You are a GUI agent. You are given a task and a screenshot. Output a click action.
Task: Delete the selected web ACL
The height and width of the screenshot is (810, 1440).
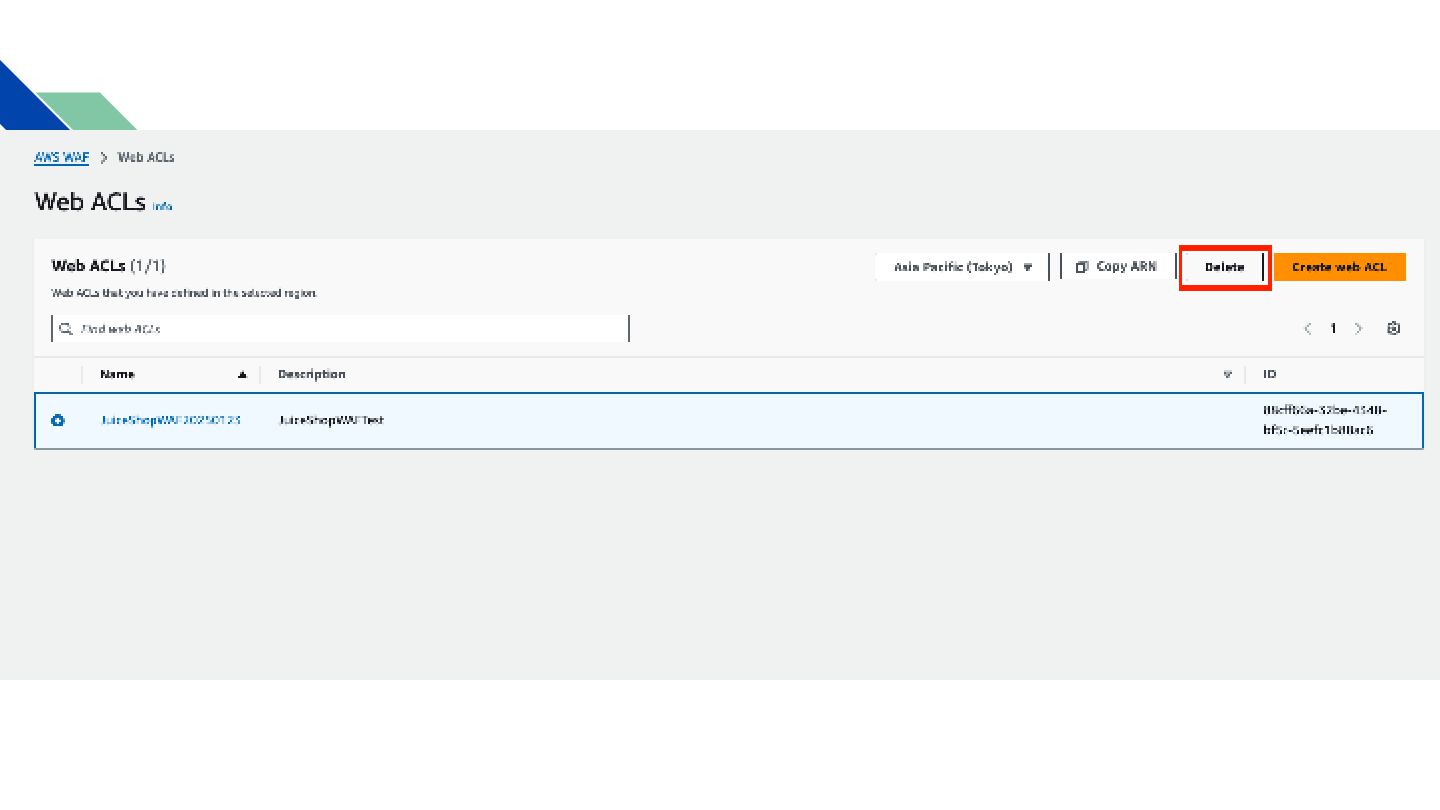click(1225, 267)
